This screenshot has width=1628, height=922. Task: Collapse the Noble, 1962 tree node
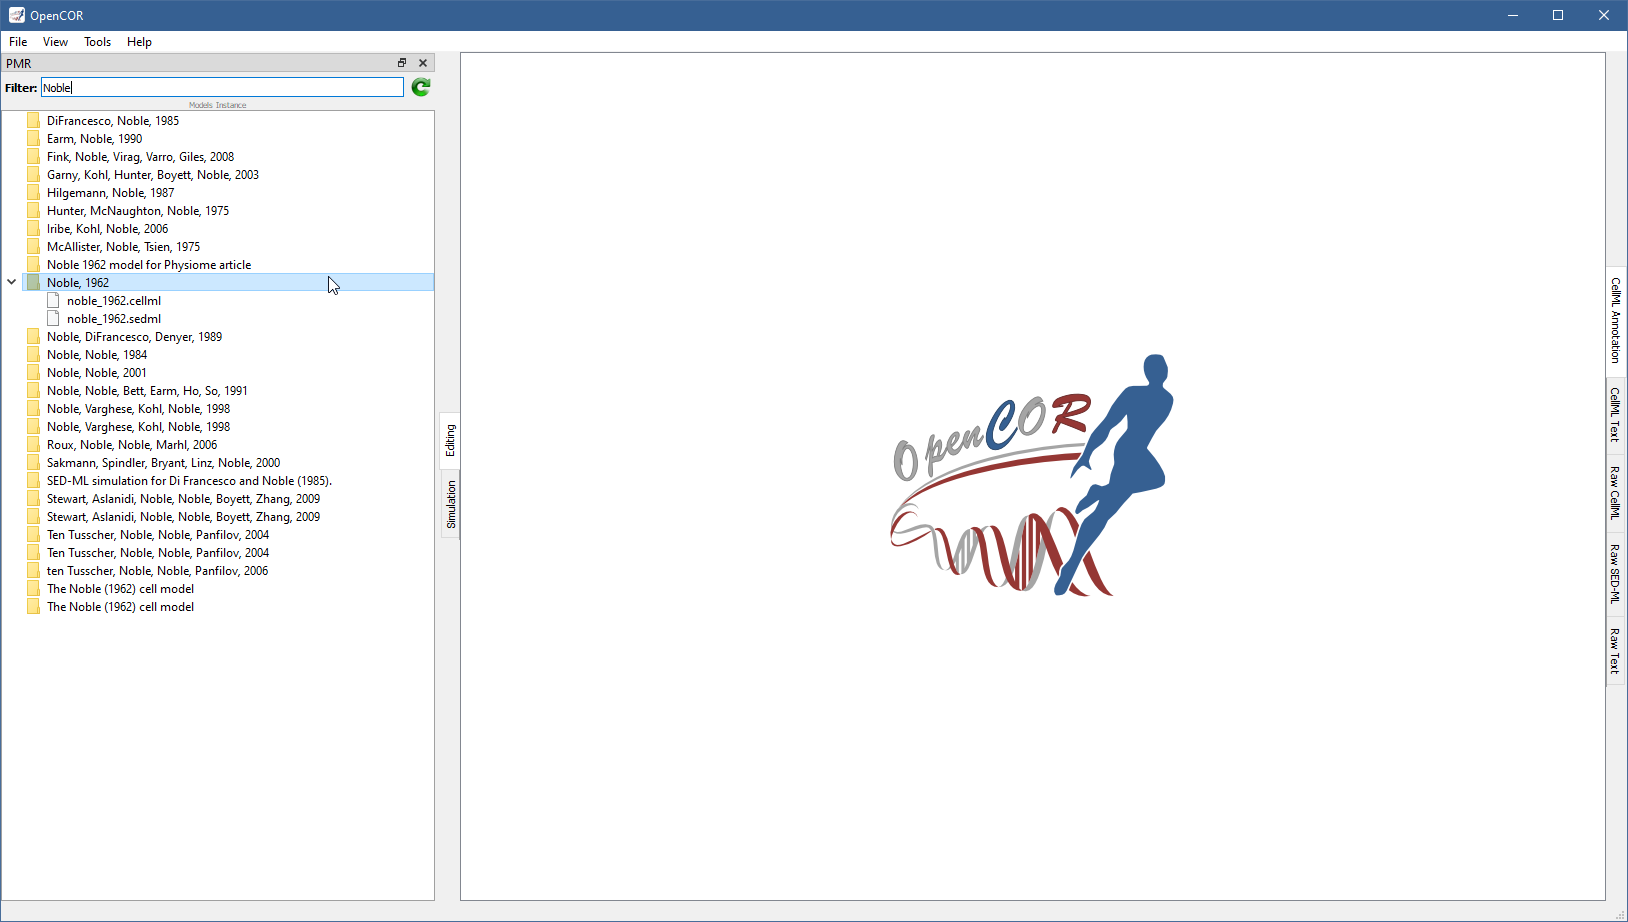[x=12, y=283]
